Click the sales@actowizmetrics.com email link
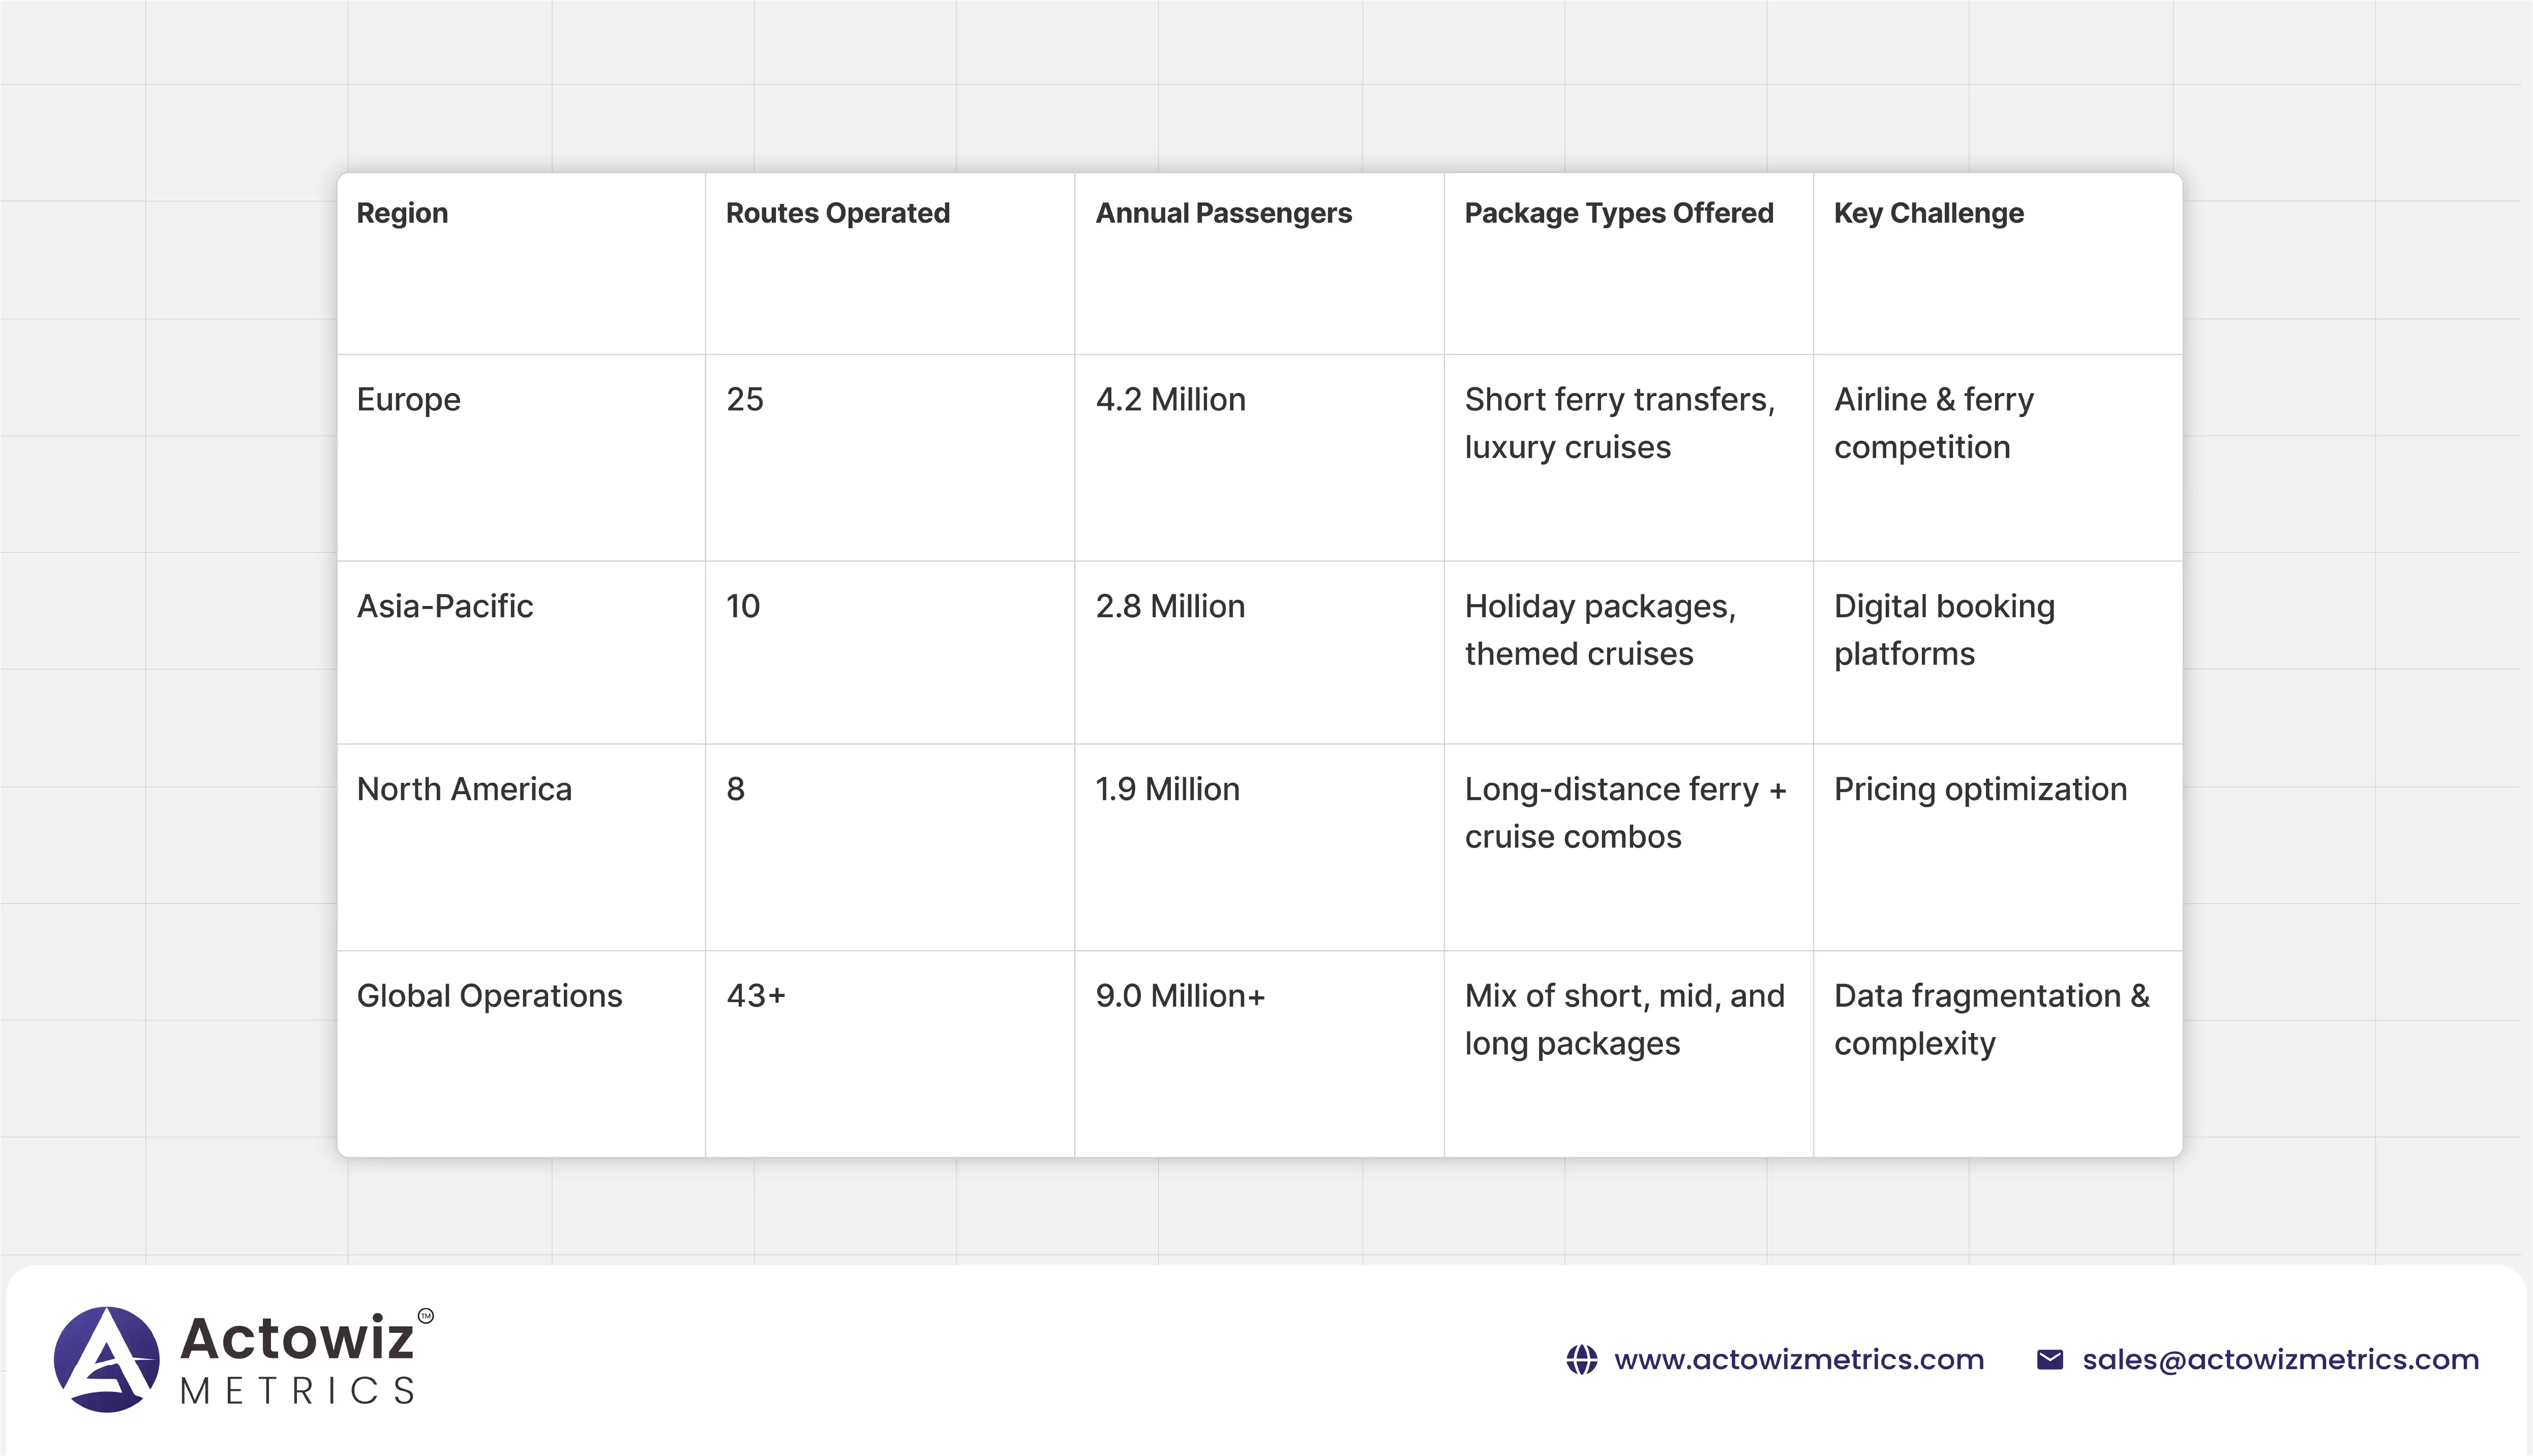Viewport: 2533px width, 1456px height. [x=2280, y=1360]
